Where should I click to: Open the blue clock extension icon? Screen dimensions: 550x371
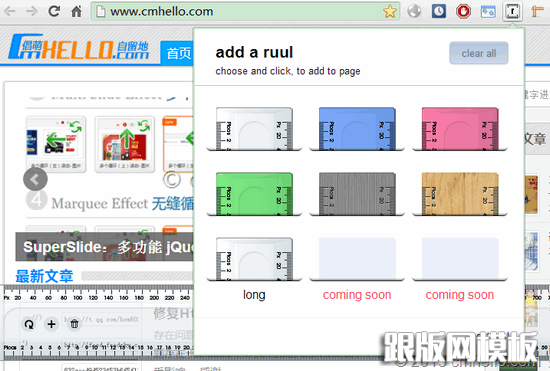coord(439,11)
